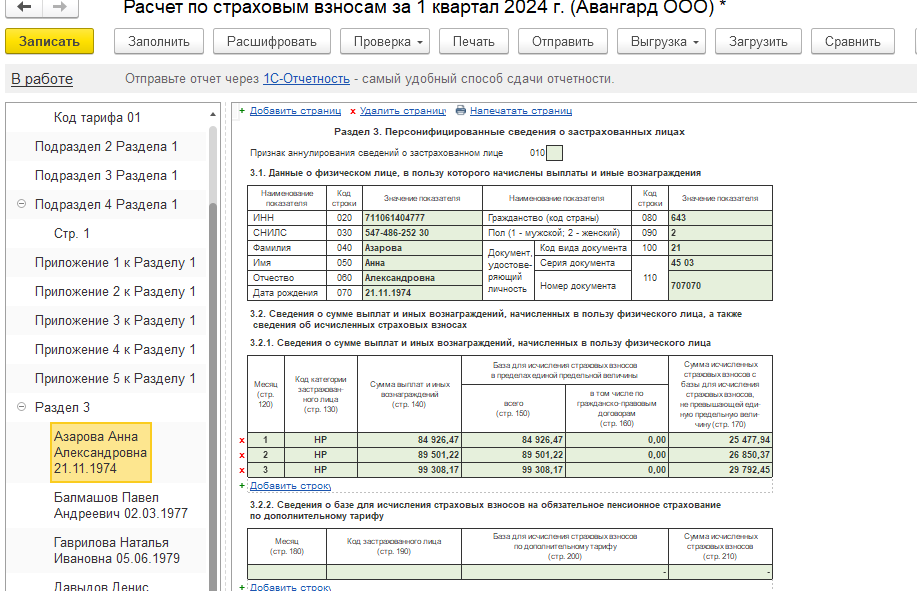Viewport: 917px width, 591px height.
Task: Click the green plus under table 3.2.1
Action: click(x=242, y=486)
